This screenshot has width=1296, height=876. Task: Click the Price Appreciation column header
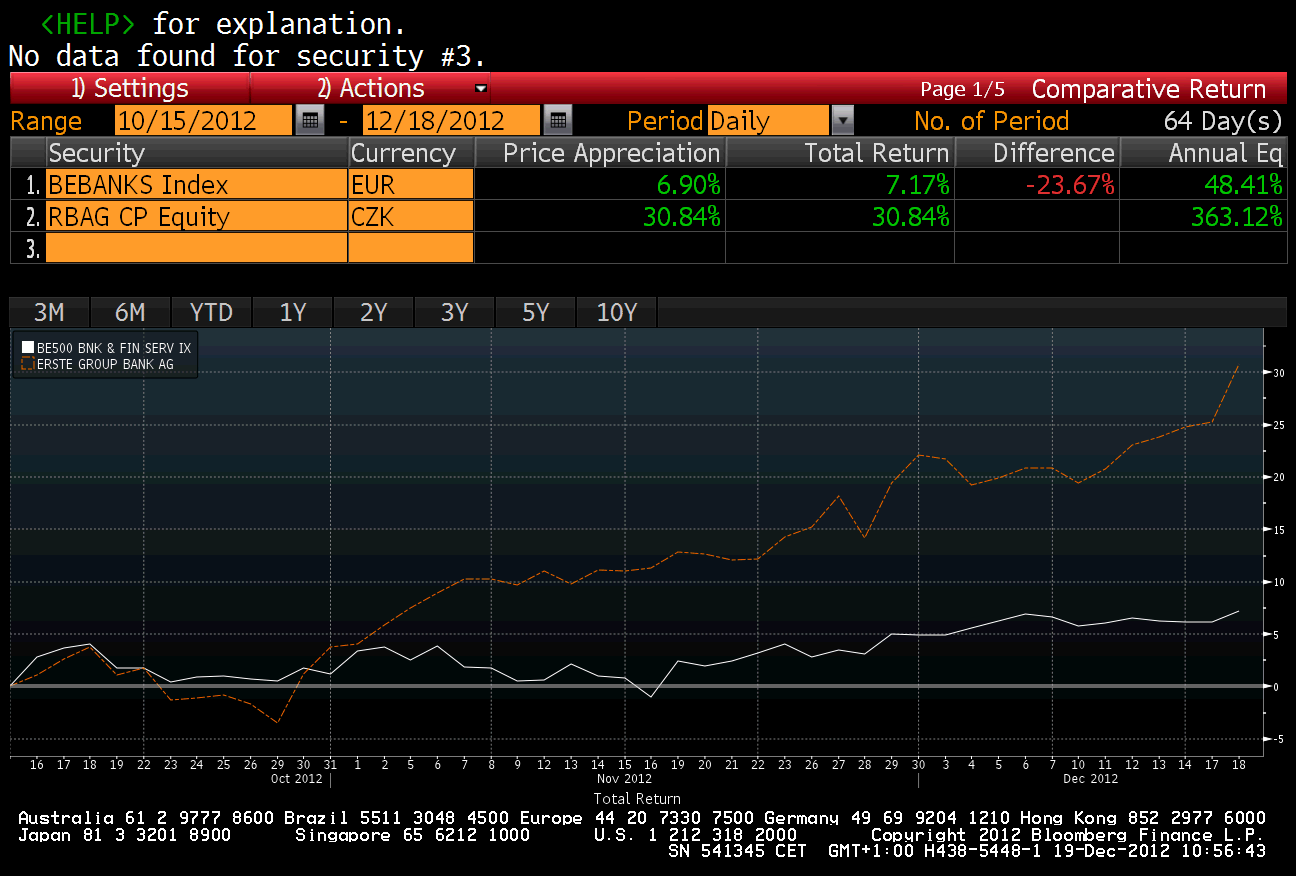pyautogui.click(x=600, y=153)
